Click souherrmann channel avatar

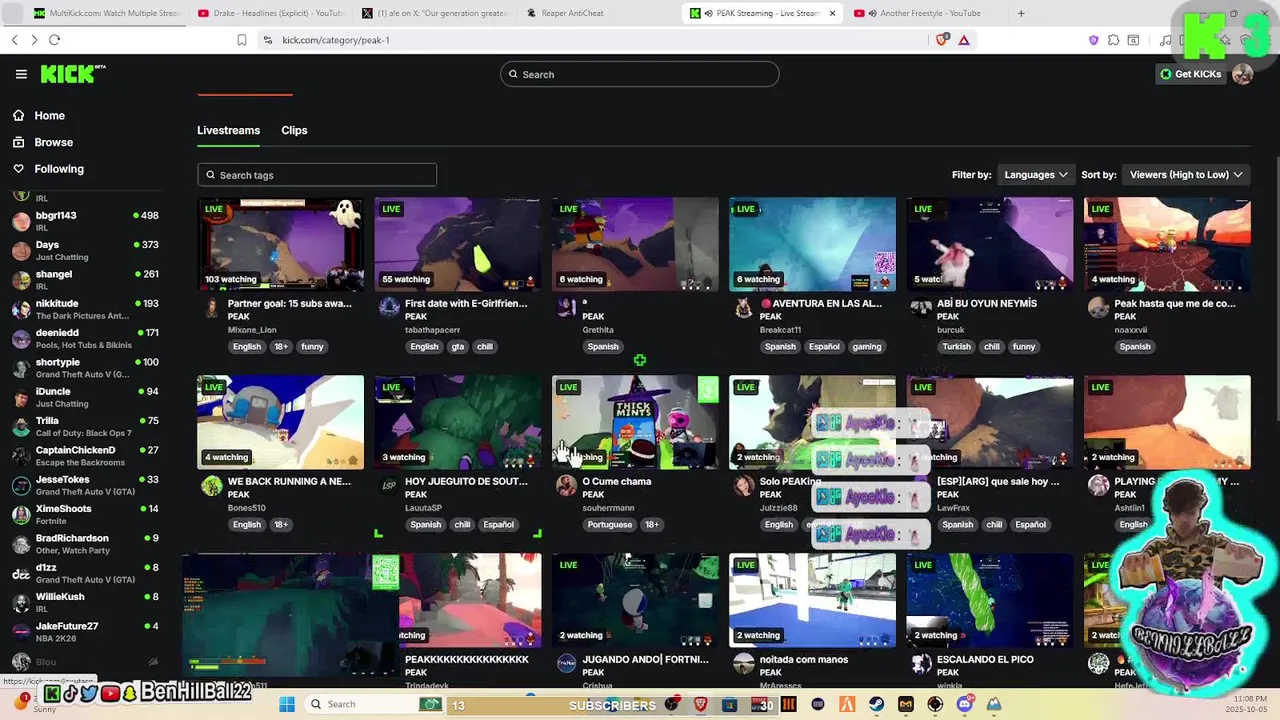click(566, 486)
